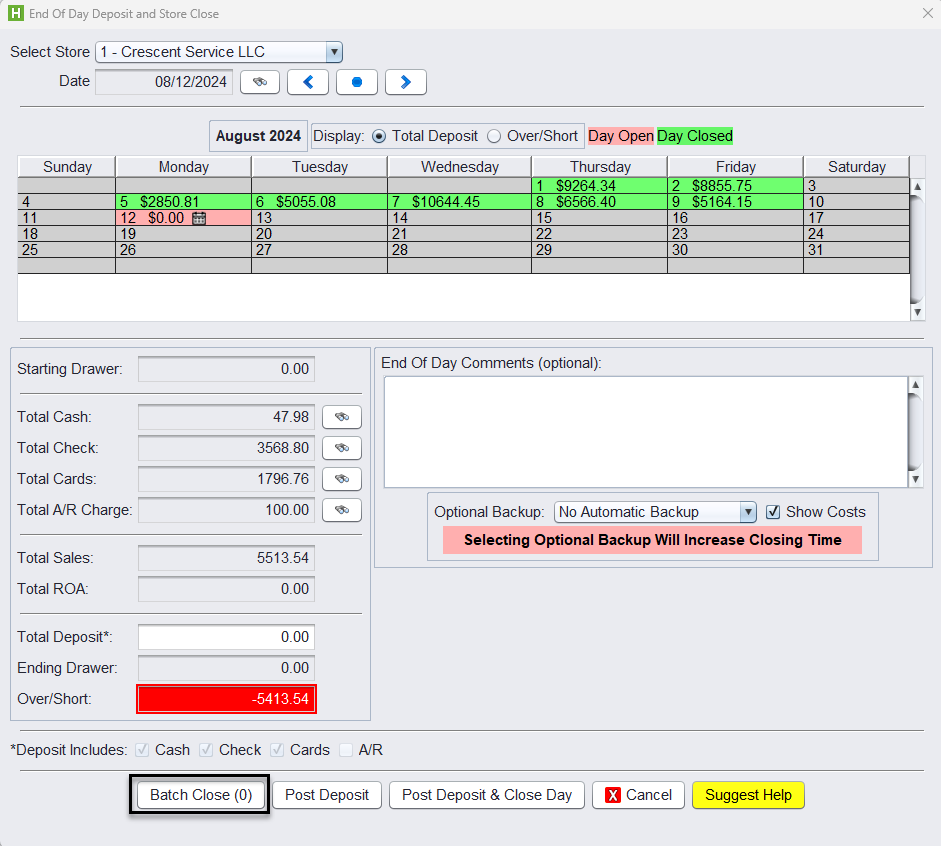Image resolution: width=941 pixels, height=846 pixels.
Task: Click into the Total Deposit input field
Action: click(x=226, y=637)
